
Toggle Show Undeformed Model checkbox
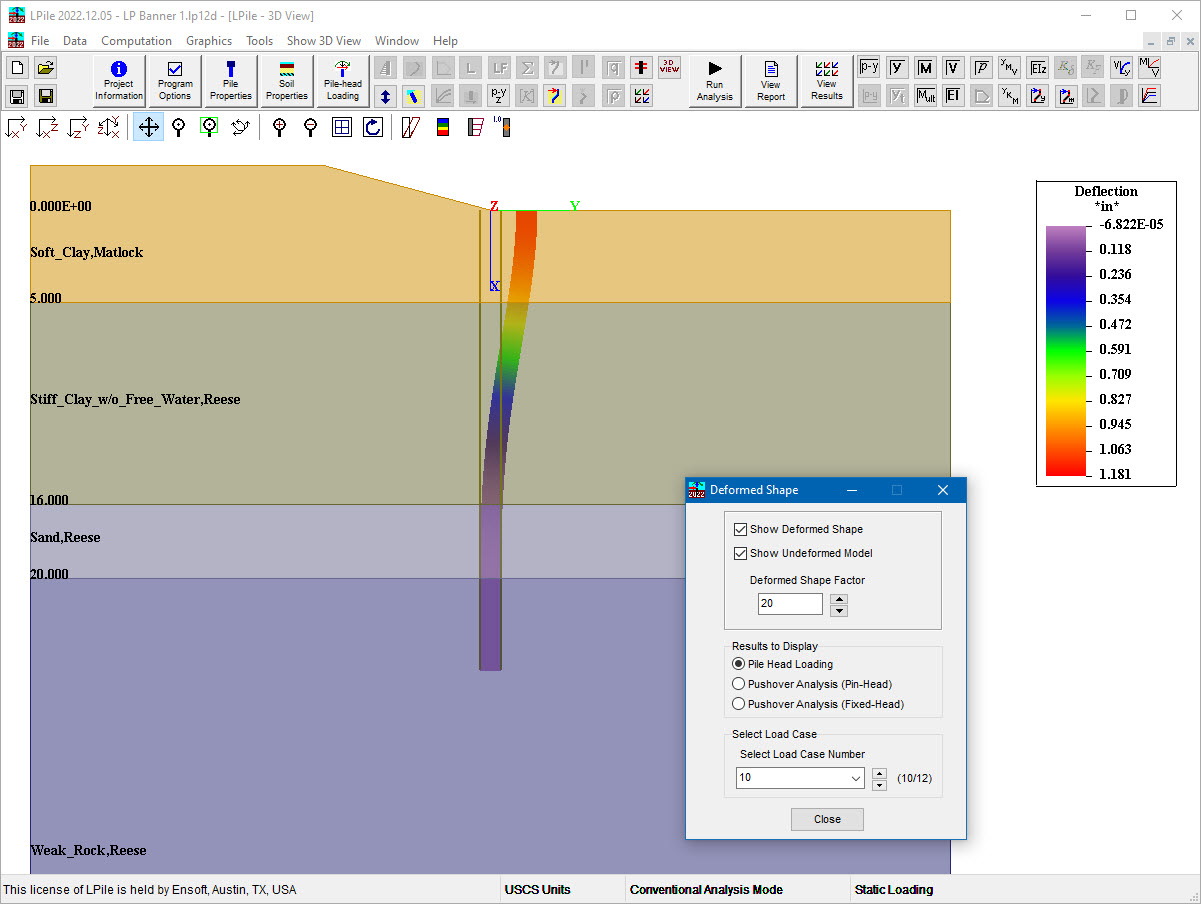tap(741, 553)
